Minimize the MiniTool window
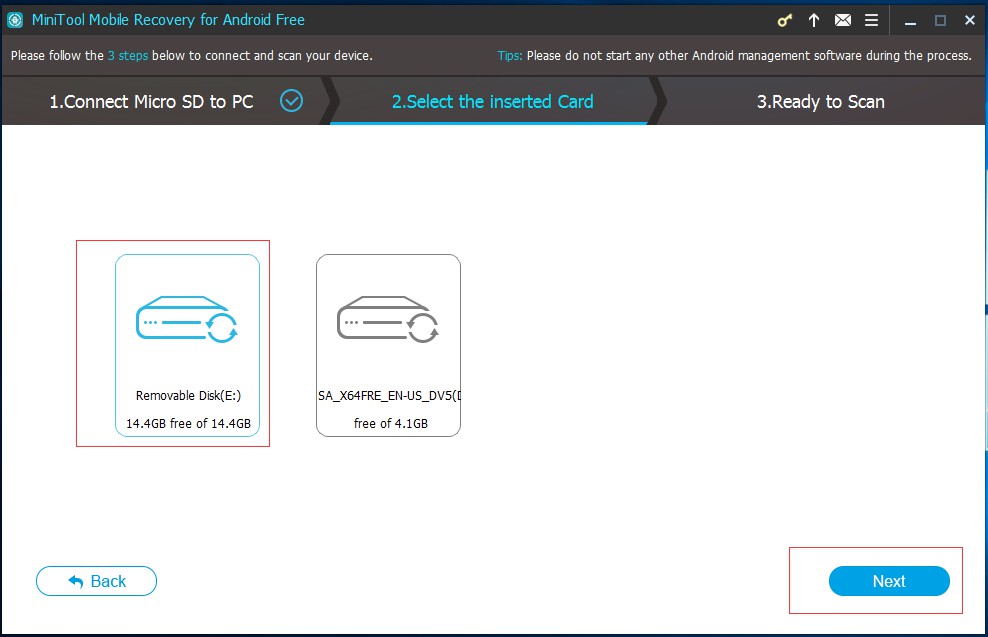 [910, 21]
